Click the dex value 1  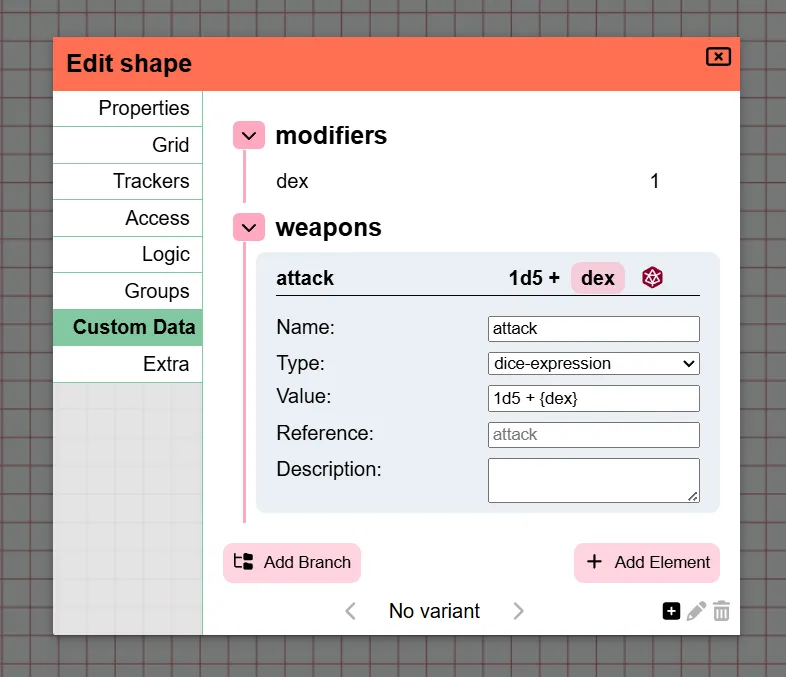pos(654,181)
